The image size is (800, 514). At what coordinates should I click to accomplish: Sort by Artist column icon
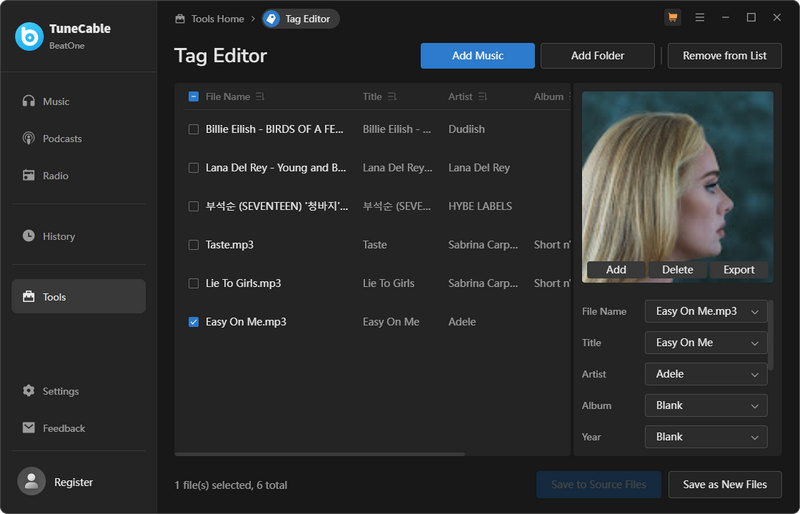[x=483, y=96]
